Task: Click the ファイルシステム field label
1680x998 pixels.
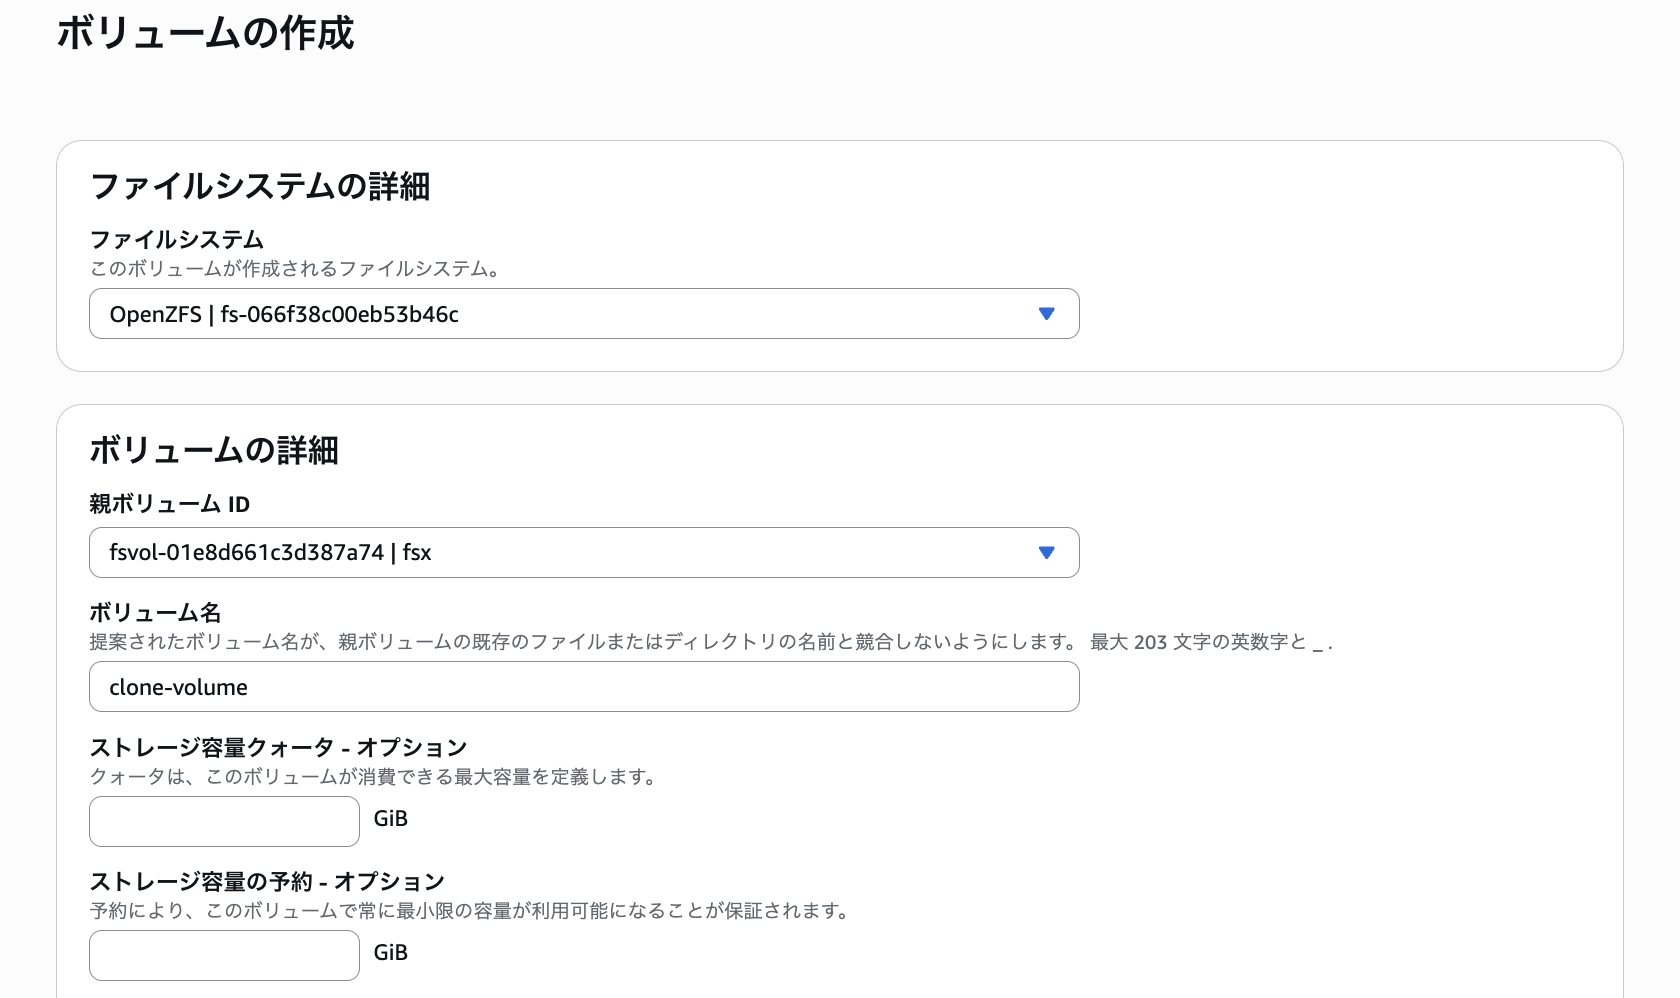Action: click(177, 240)
